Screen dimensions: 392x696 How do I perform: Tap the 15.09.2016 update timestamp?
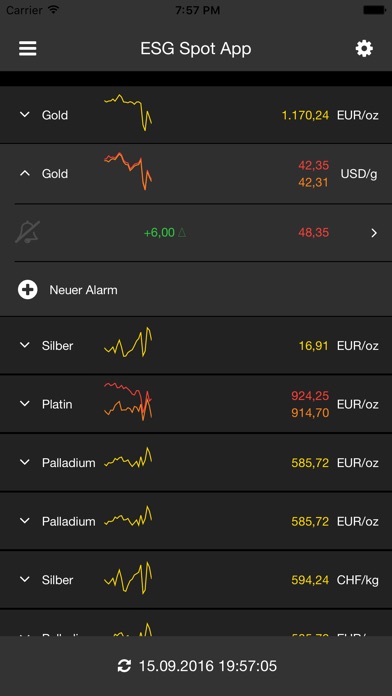[208, 666]
